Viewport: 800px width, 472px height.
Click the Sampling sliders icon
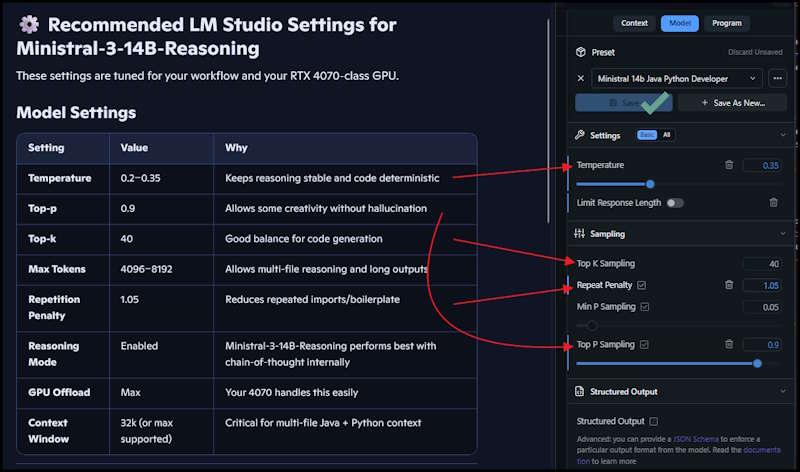[x=580, y=234]
